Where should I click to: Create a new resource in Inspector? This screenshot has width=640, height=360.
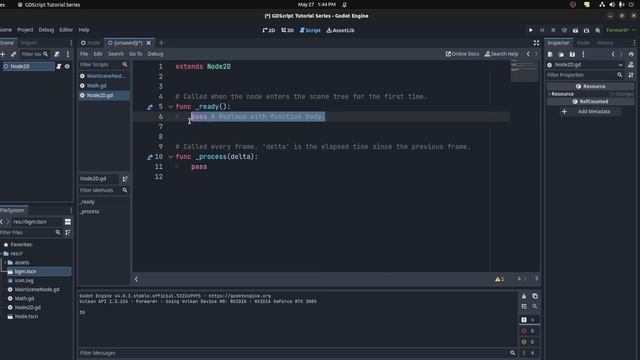click(x=550, y=54)
